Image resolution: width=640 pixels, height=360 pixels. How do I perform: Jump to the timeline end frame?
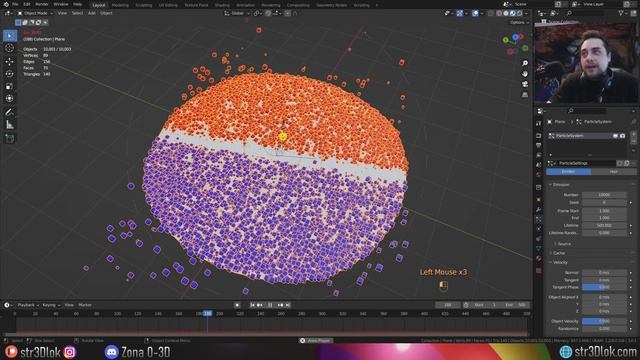pos(288,305)
